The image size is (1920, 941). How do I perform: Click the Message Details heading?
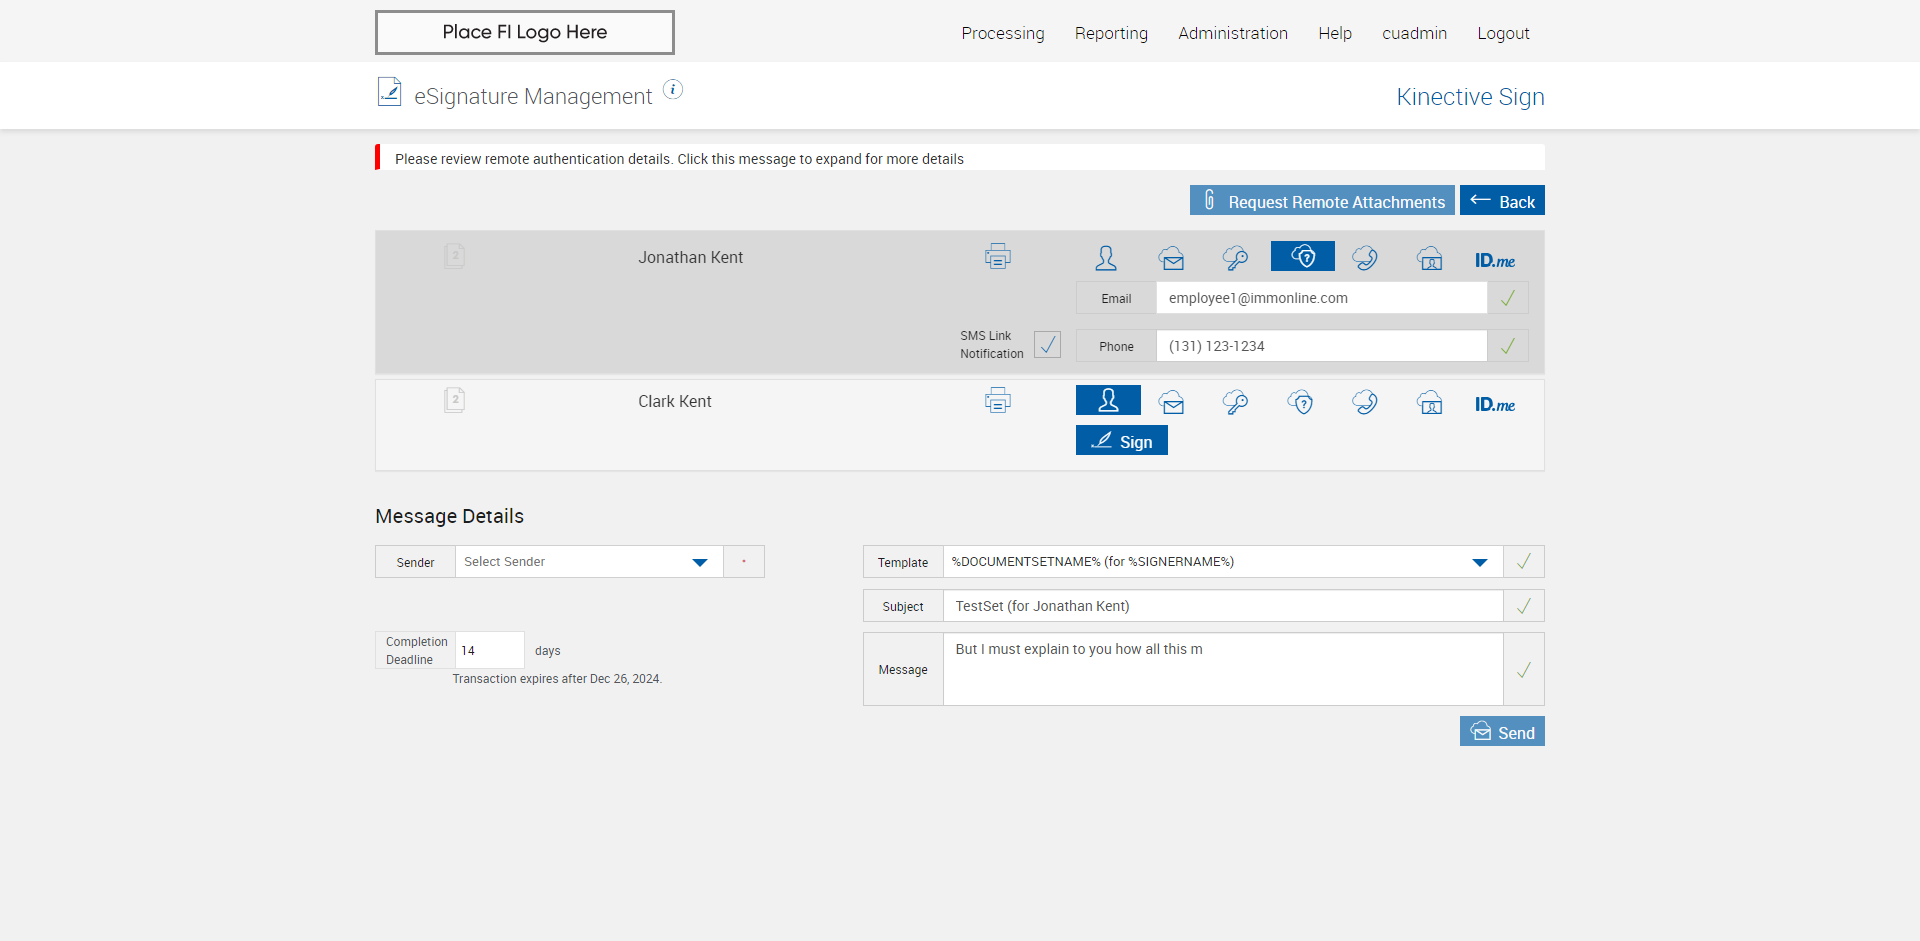click(449, 516)
